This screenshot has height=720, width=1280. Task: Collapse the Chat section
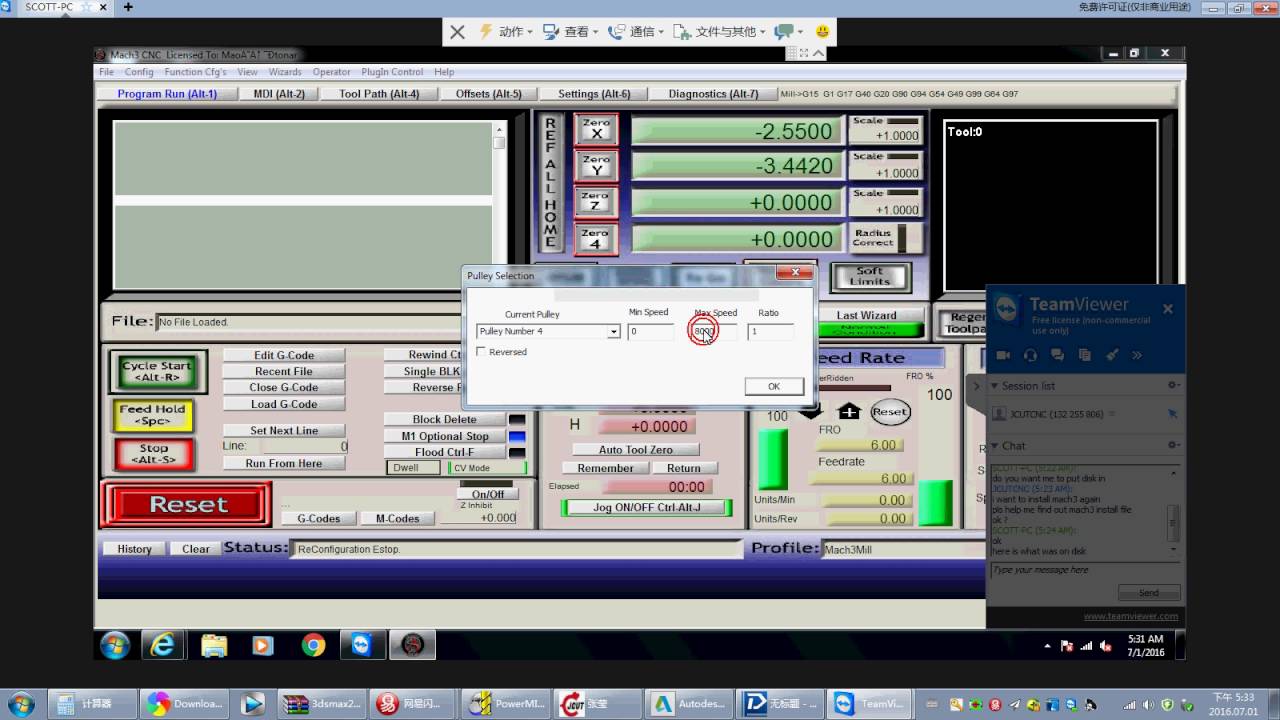pos(995,446)
